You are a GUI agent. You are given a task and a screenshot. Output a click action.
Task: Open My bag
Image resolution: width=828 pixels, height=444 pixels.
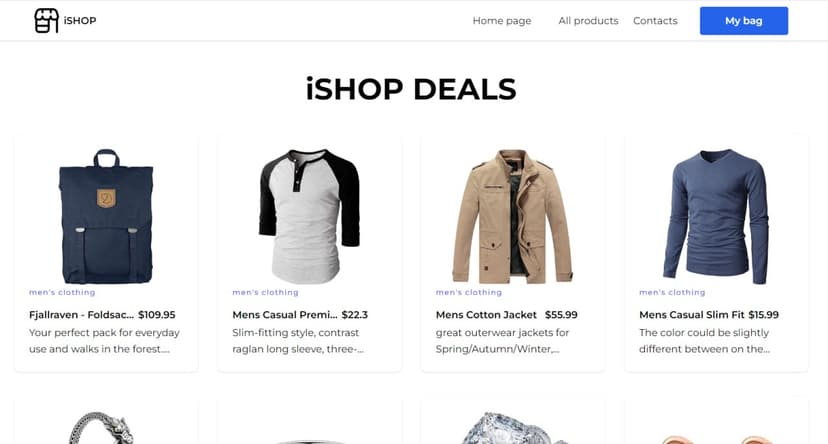click(743, 21)
